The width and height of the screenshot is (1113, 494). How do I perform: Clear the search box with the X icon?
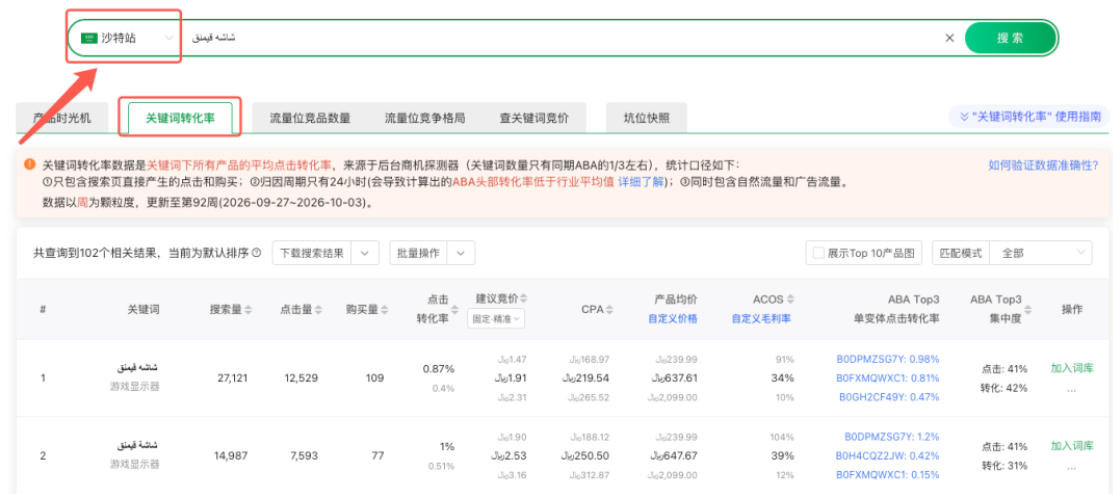(949, 38)
